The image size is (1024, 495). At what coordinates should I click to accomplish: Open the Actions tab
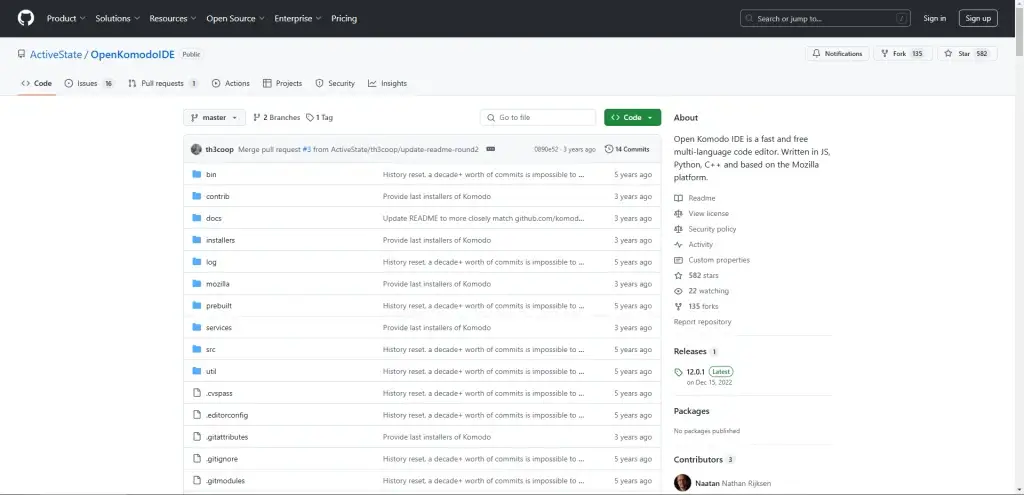tap(231, 83)
